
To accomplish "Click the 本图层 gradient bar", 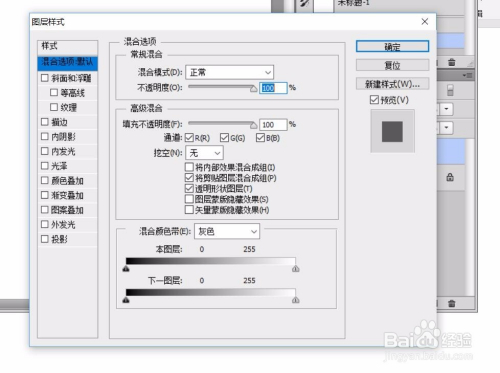I will (211, 261).
